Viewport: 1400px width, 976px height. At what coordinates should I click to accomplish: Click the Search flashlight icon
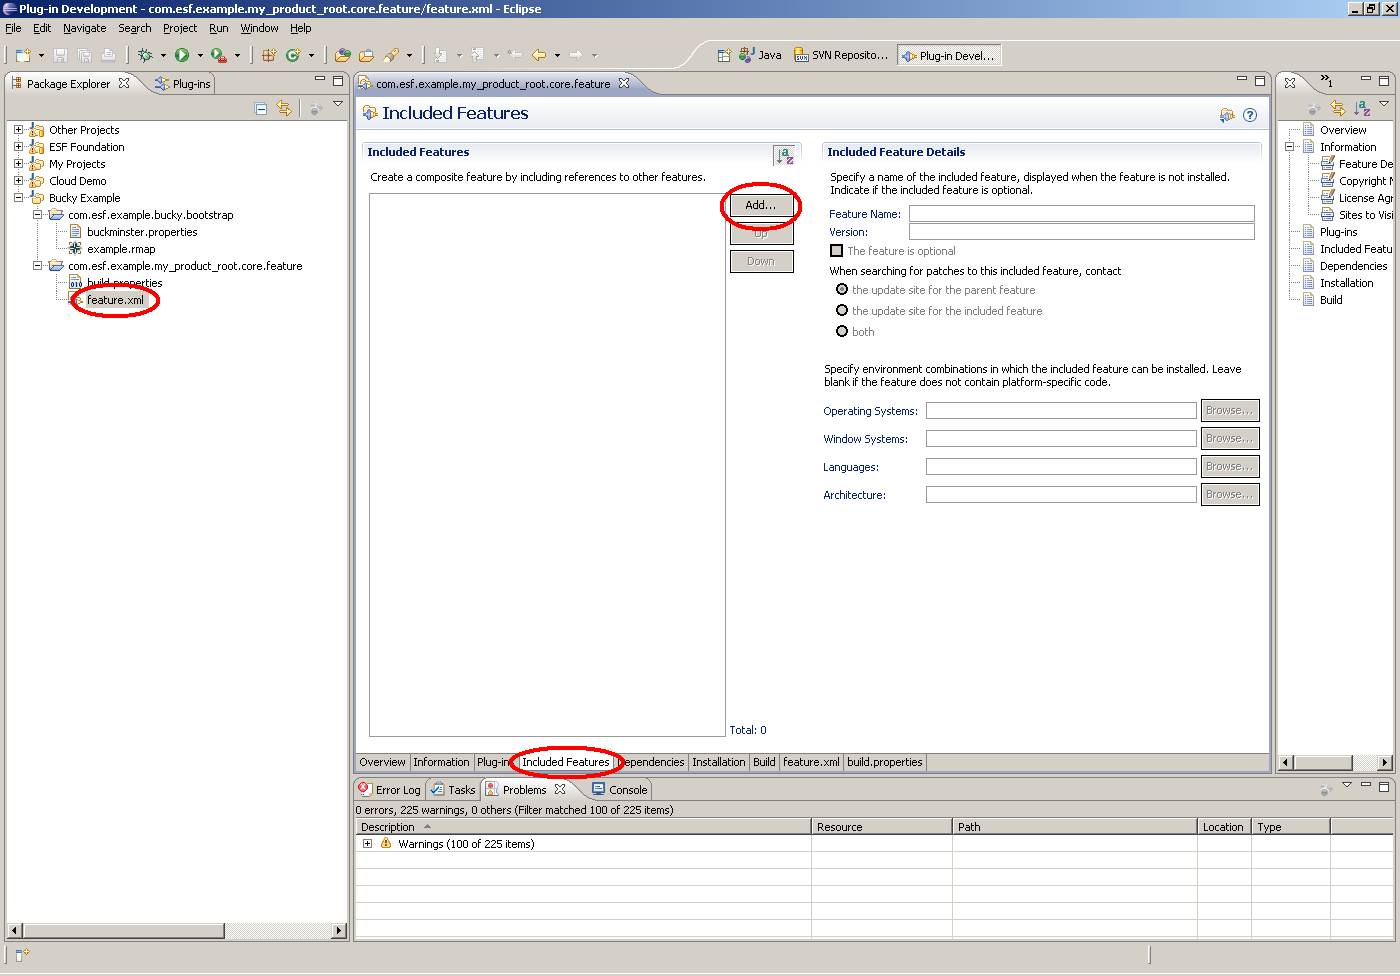tap(391, 55)
